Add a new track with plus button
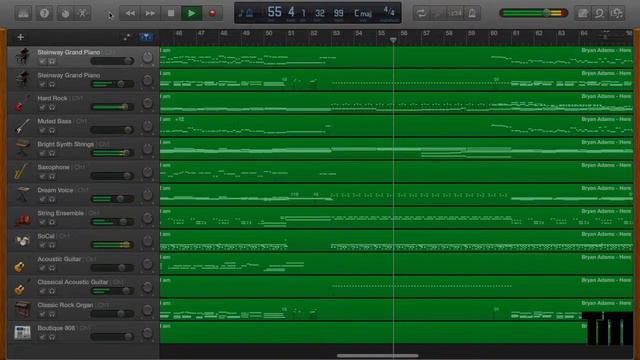640x360 pixels. [20, 37]
